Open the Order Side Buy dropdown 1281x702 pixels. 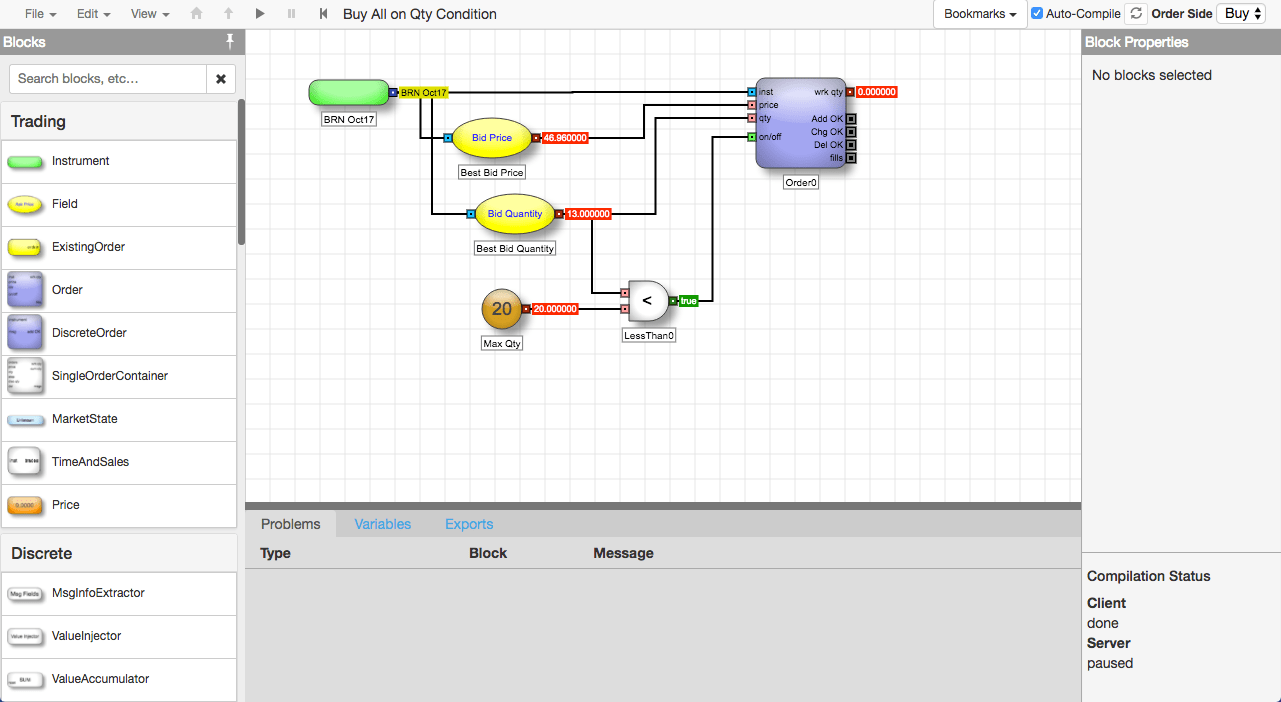click(1243, 14)
